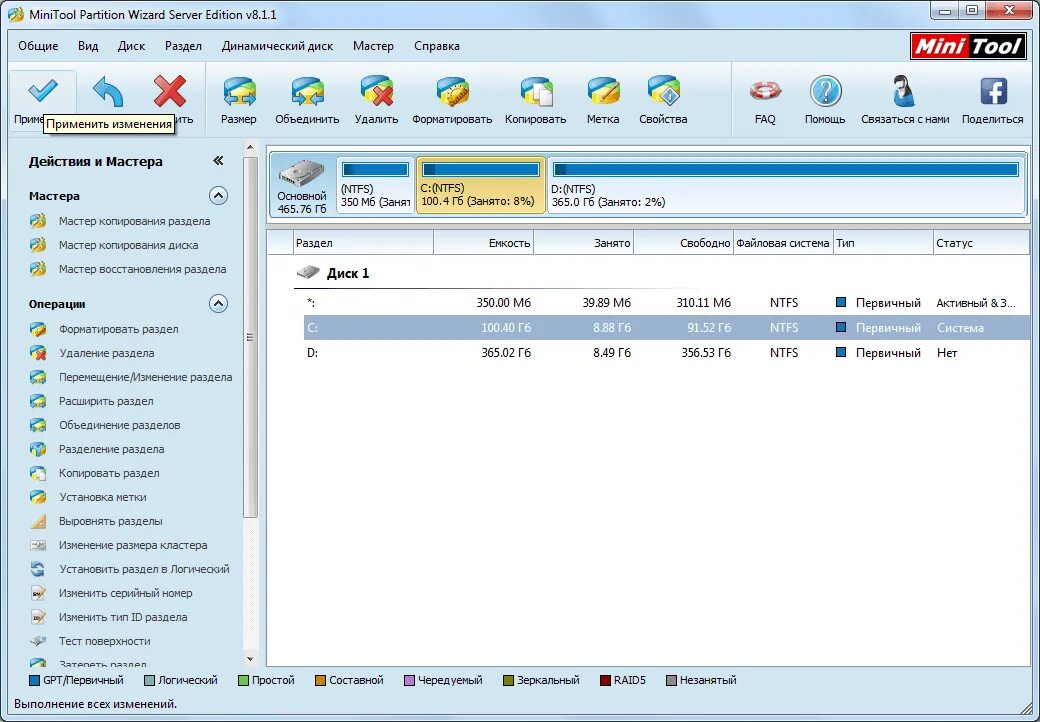Choose Удаление раздела operation
This screenshot has width=1040, height=722.
tap(106, 353)
